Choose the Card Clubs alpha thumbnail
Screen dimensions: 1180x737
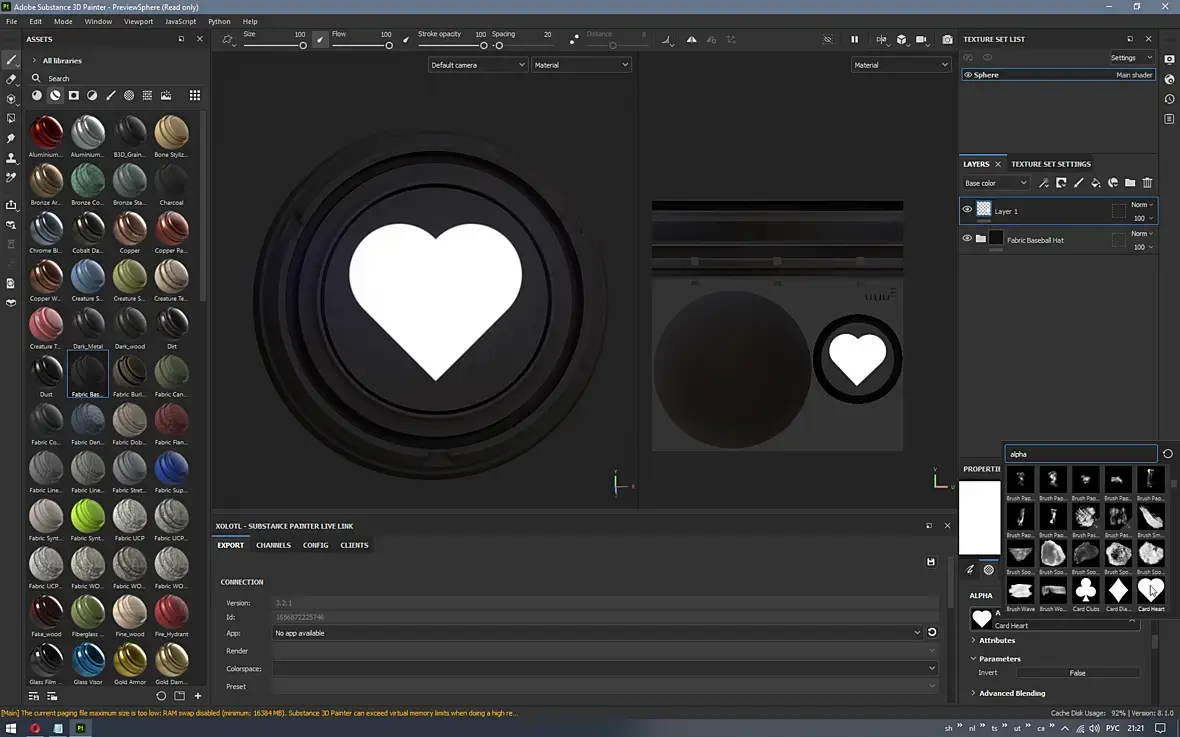pyautogui.click(x=1086, y=590)
